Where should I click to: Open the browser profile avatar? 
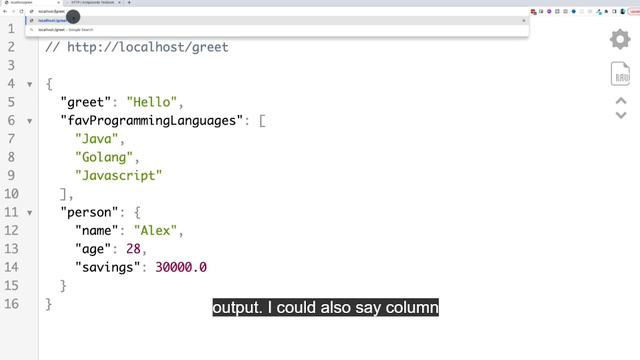tap(622, 11)
